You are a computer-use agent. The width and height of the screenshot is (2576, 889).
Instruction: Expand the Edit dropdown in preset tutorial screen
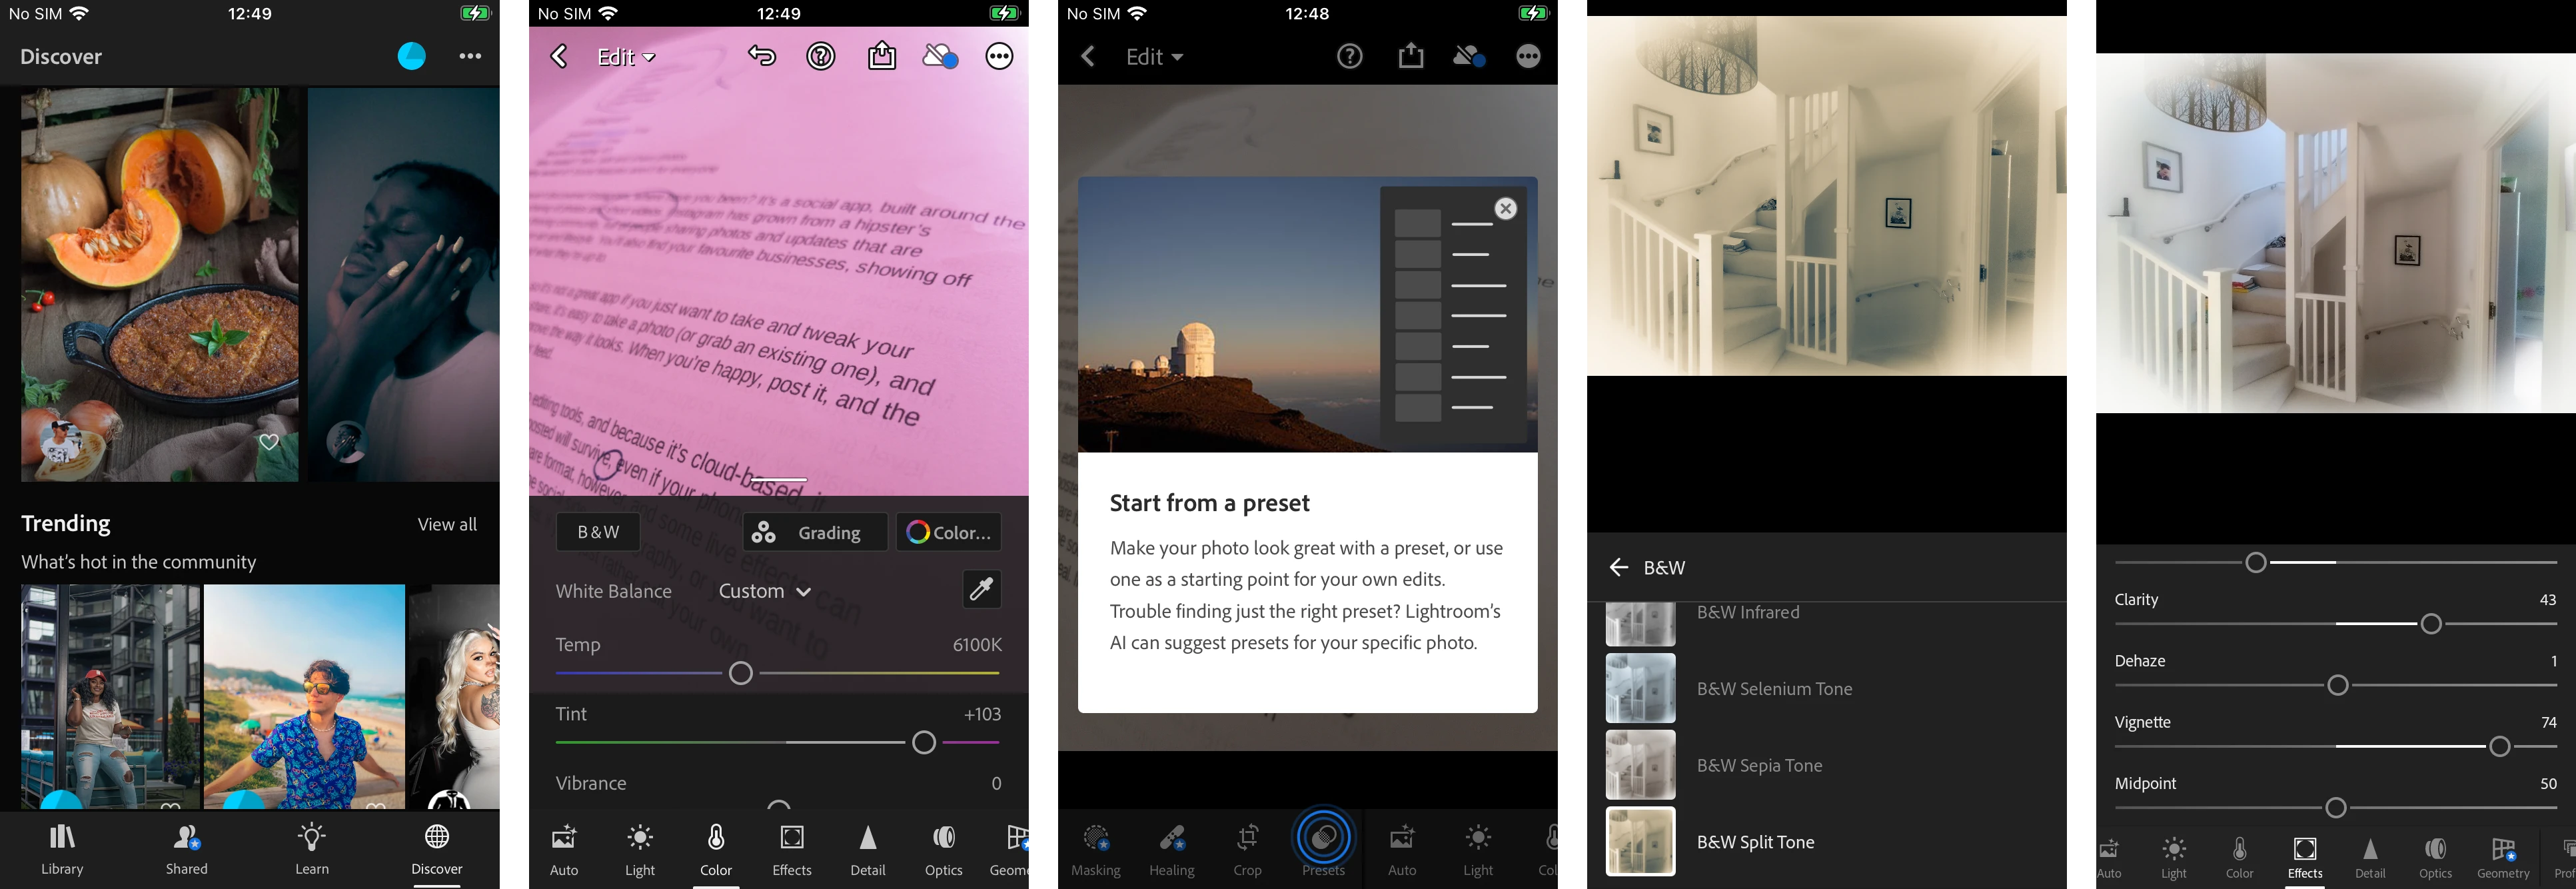1155,57
